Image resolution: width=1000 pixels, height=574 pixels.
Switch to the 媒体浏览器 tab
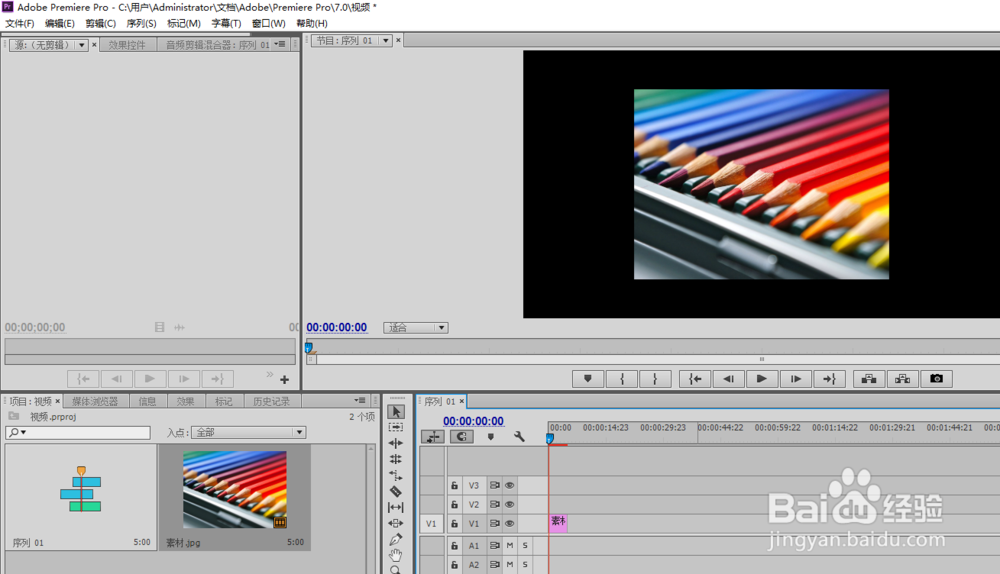pyautogui.click(x=95, y=401)
